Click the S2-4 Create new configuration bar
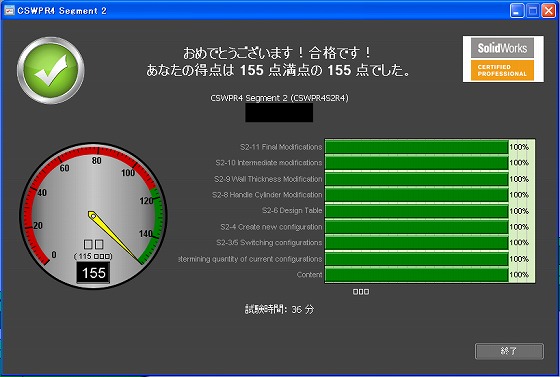The image size is (560, 377). pyautogui.click(x=416, y=227)
